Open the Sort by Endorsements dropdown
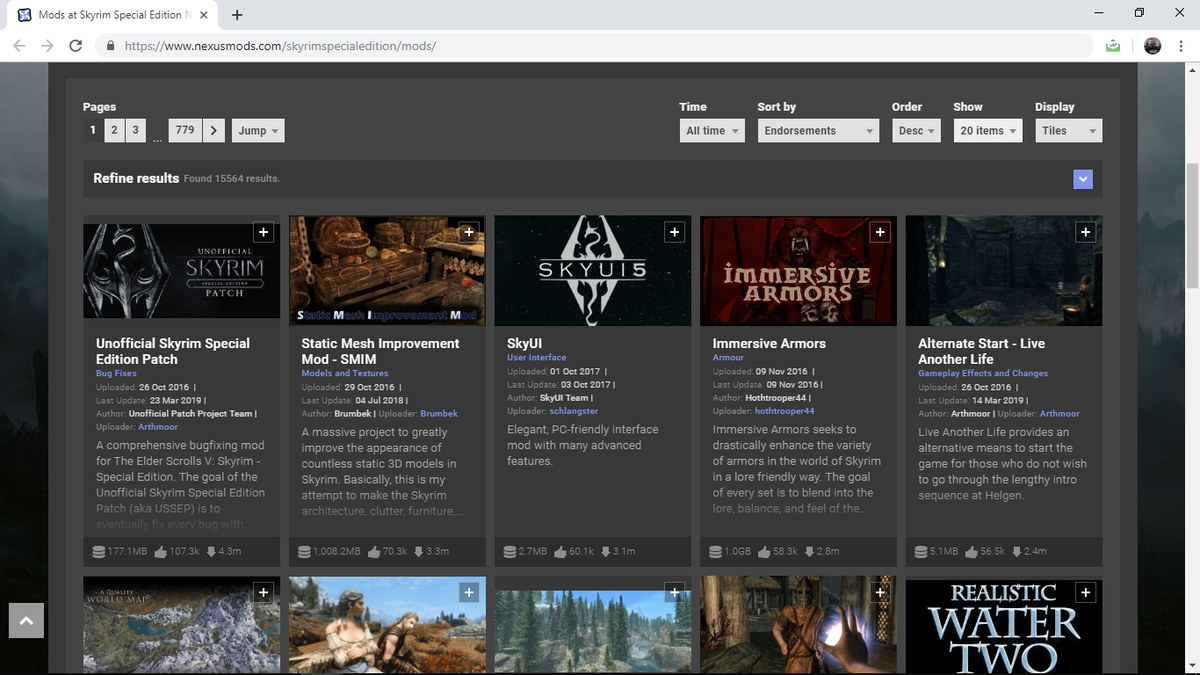Viewport: 1200px width, 675px height. (x=818, y=130)
